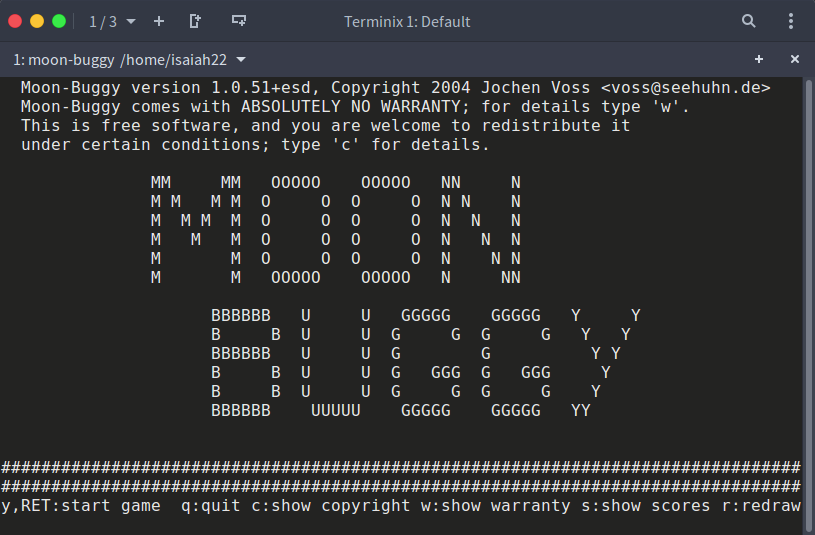The width and height of the screenshot is (815, 535).
Task: Click the 'Moon-Buggy version 1.0.51+esd' text
Action: pos(165,88)
